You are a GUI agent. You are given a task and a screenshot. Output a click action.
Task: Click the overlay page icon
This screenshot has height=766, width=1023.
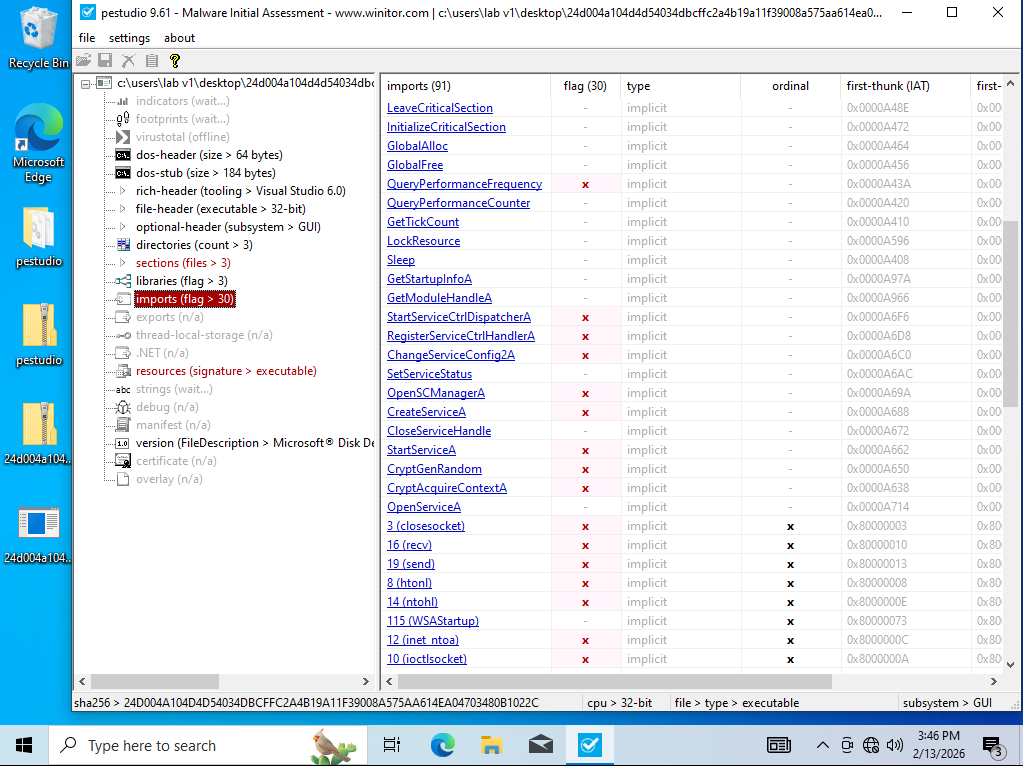(x=123, y=480)
